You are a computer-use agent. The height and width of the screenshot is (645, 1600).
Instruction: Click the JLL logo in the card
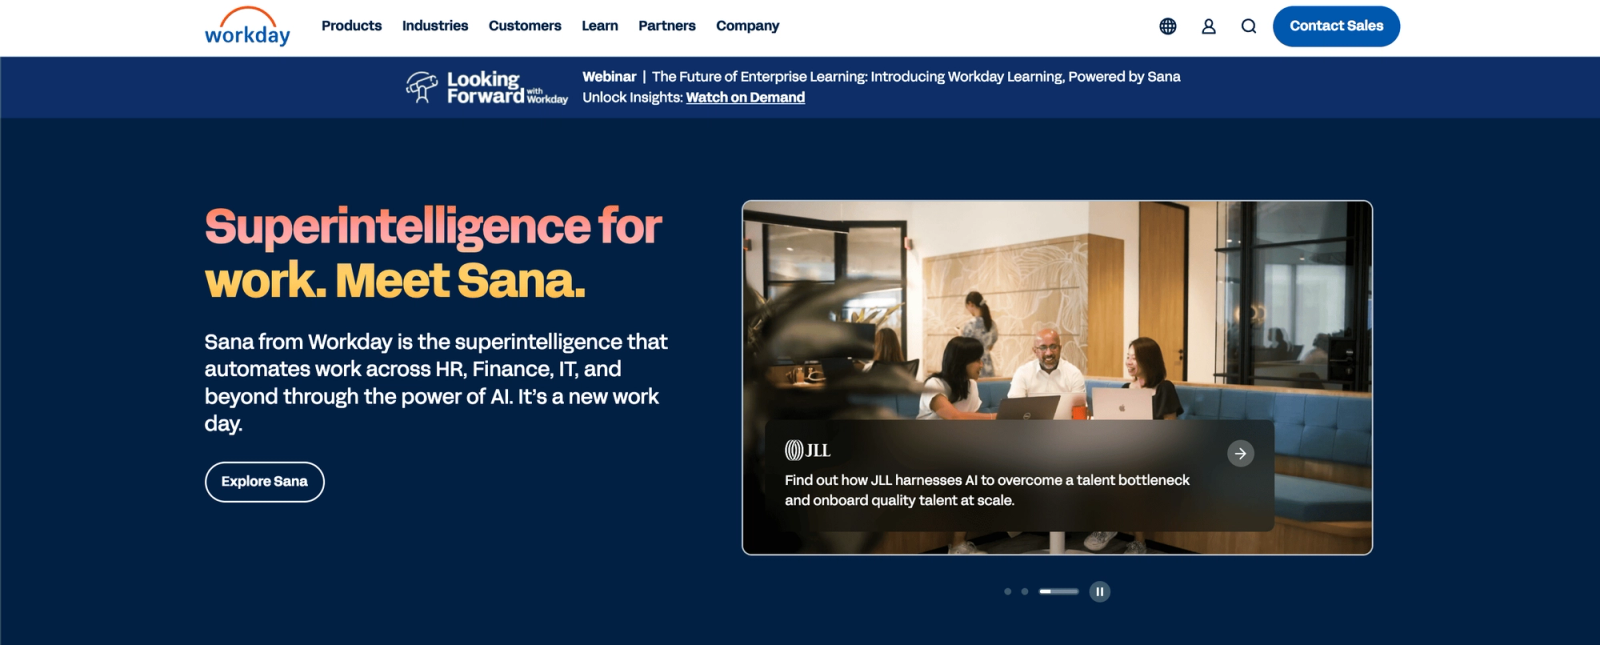point(808,450)
